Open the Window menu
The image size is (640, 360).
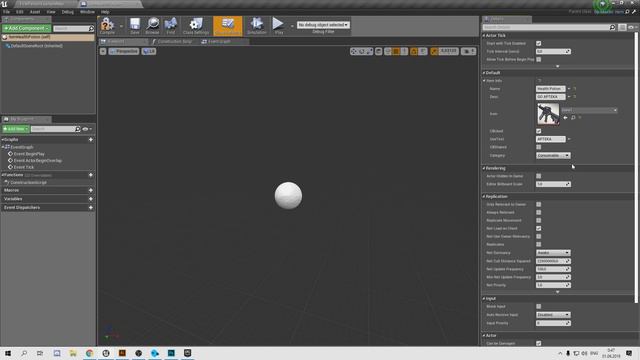pyautogui.click(x=87, y=12)
